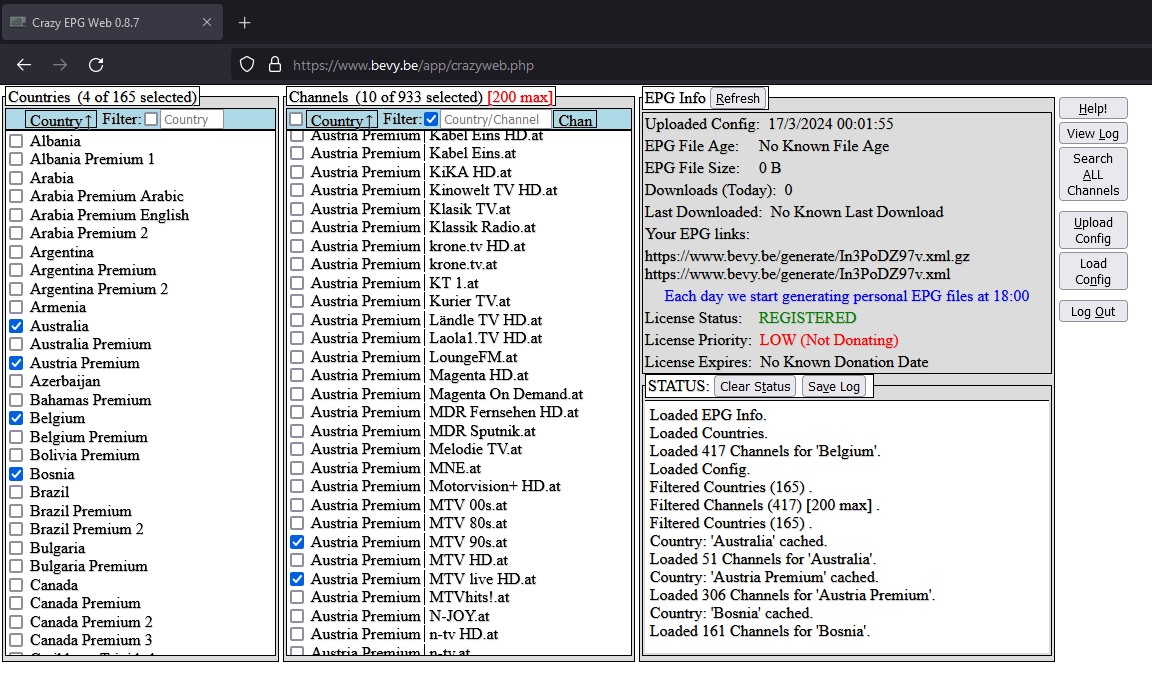Click the LOW (Not Donating) priority text

pos(829,340)
